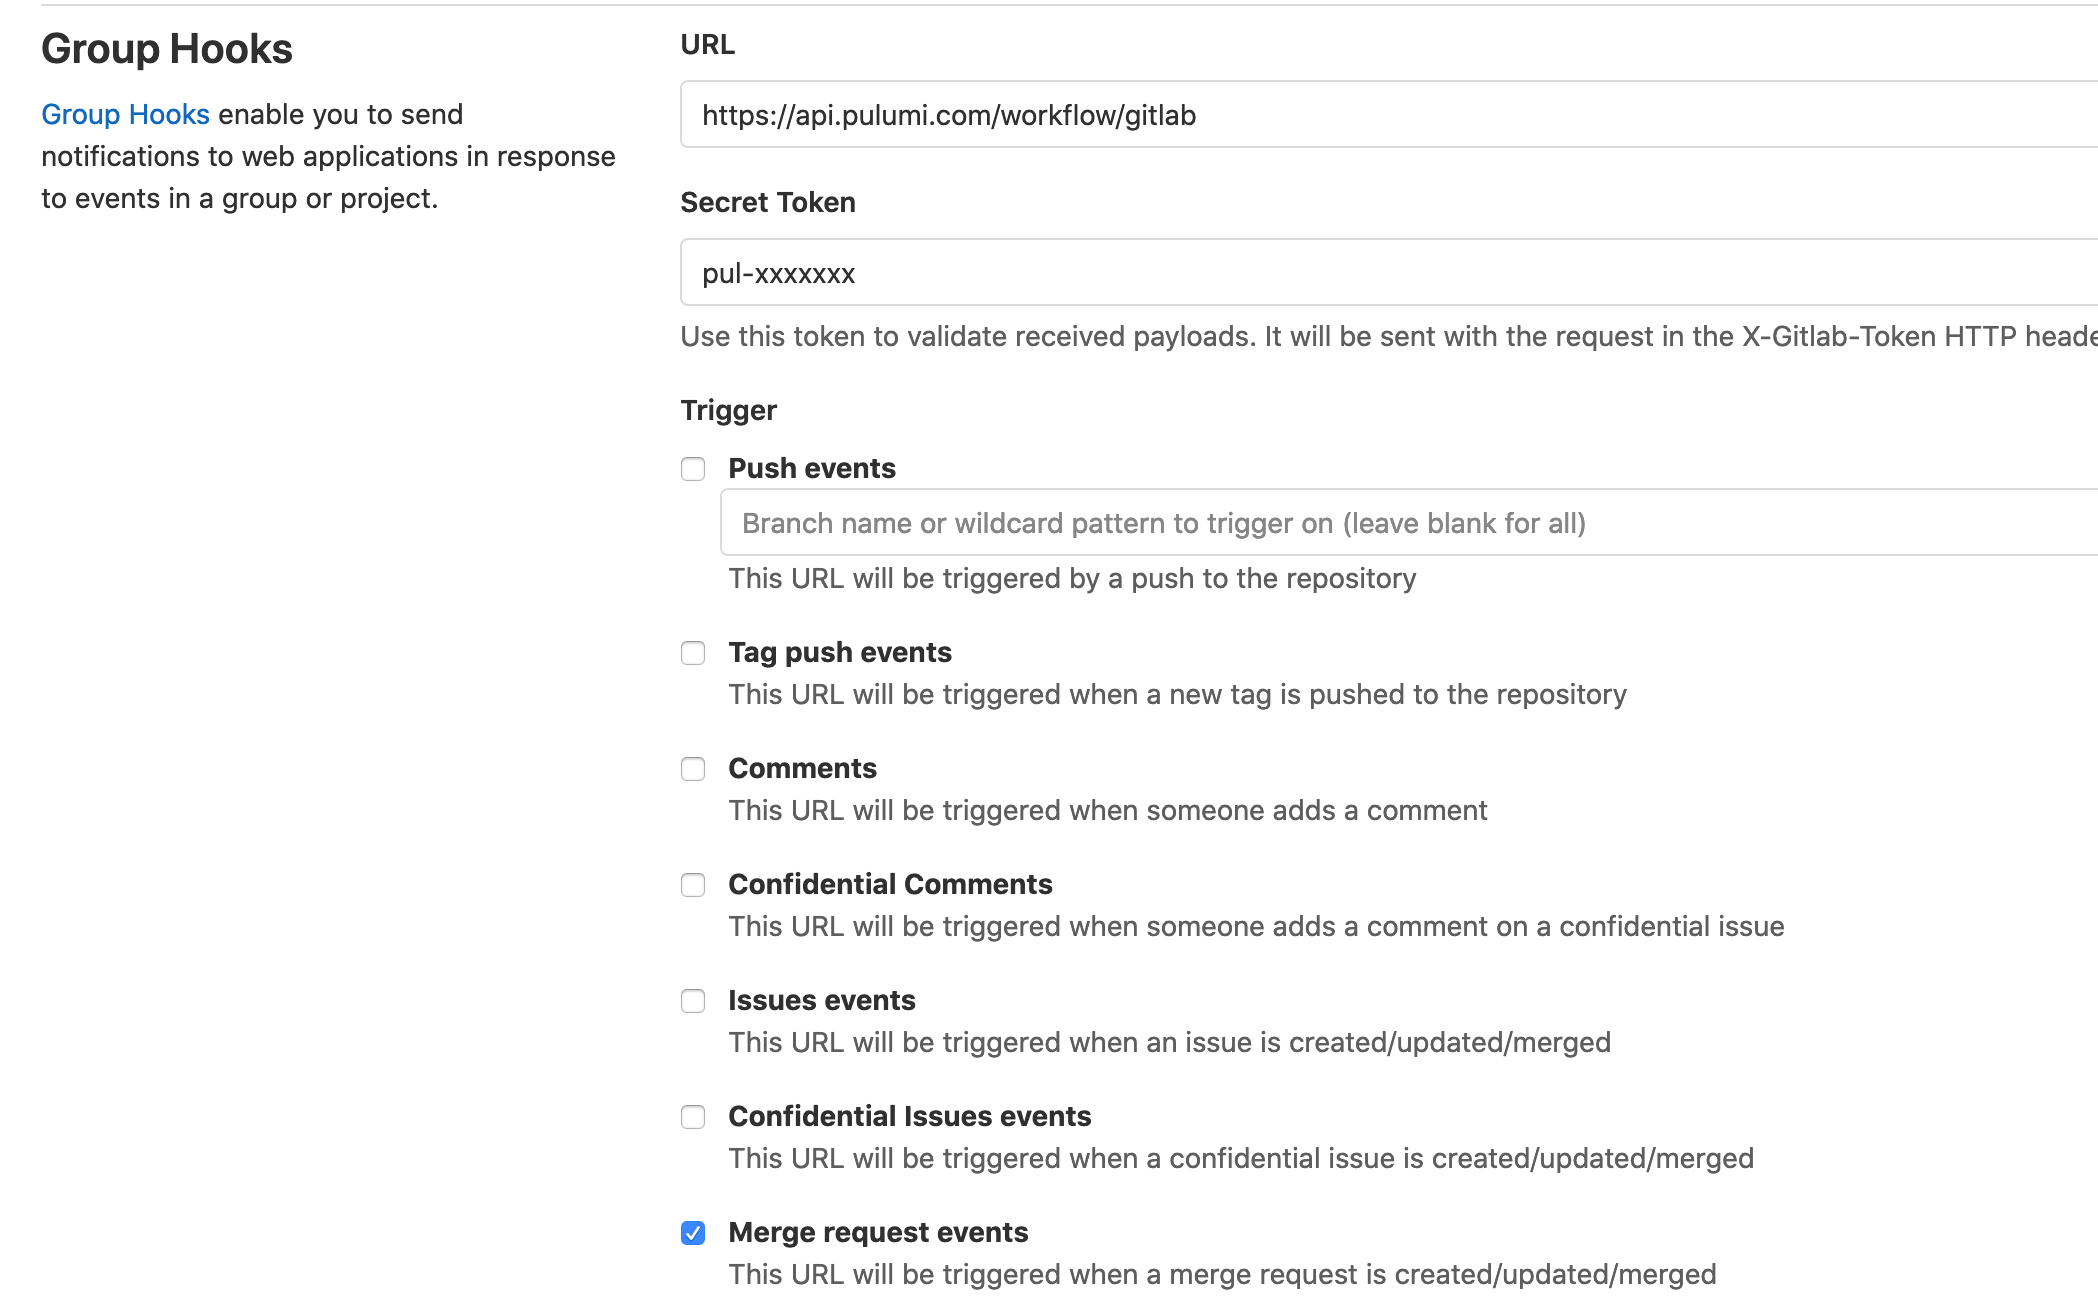The image size is (2098, 1302).
Task: Enable the Push events checkbox
Action: coord(693,469)
